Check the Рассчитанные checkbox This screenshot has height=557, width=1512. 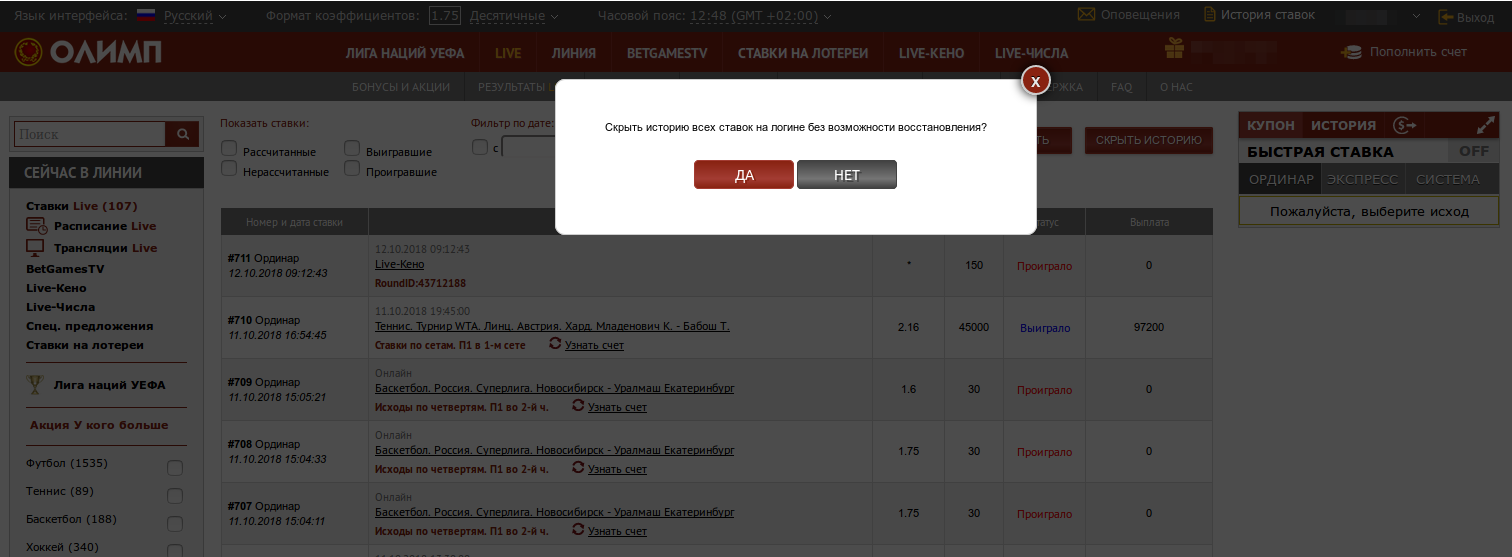(x=229, y=149)
